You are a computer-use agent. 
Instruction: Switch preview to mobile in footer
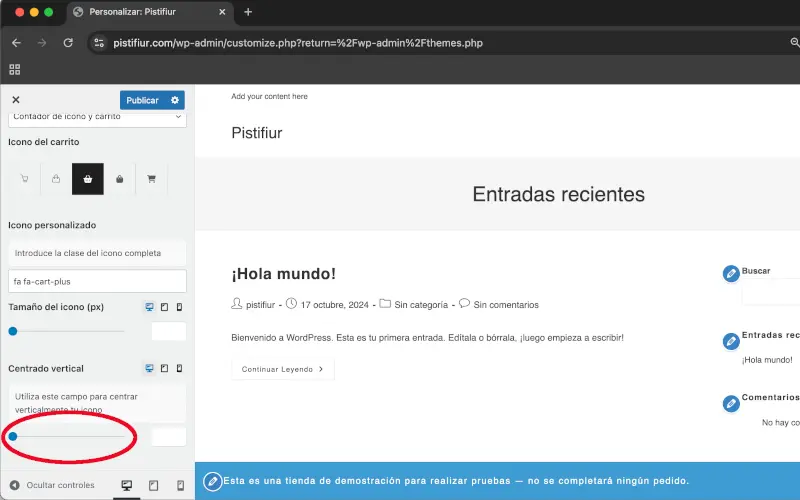coord(180,485)
